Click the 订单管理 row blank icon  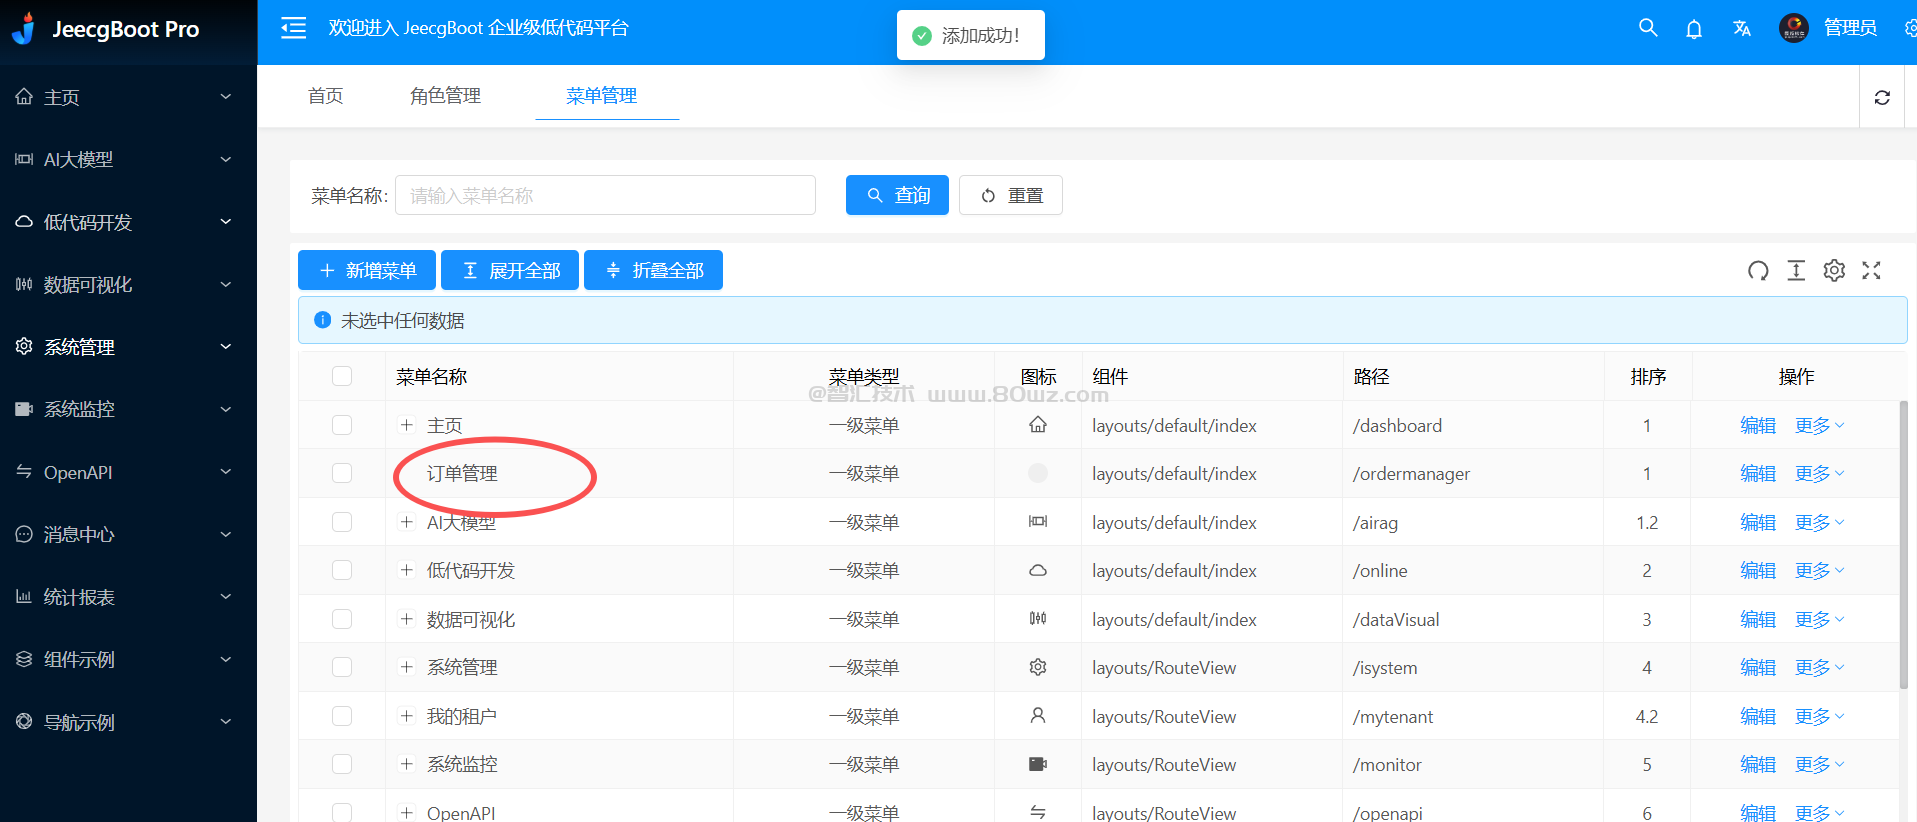click(1038, 473)
